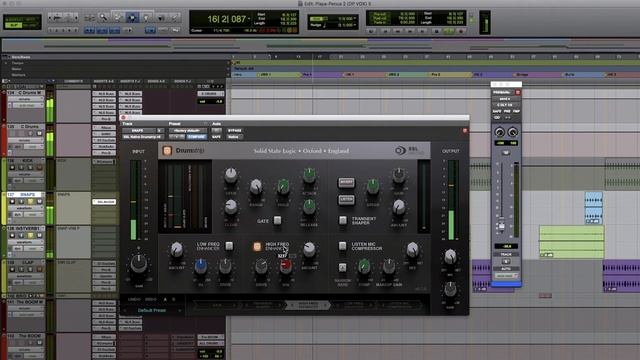The height and width of the screenshot is (360, 640).
Task: Click the transport Play button
Action: (x=449, y=31)
